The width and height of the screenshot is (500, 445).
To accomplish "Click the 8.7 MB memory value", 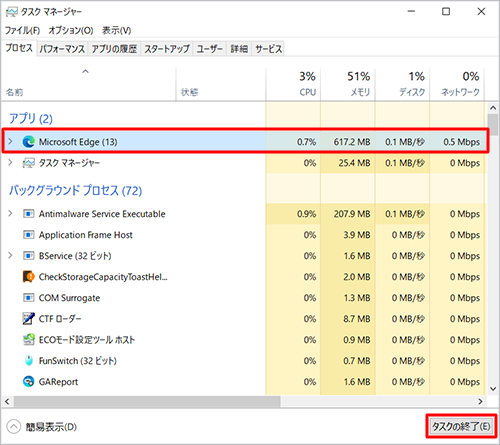I will [357, 319].
